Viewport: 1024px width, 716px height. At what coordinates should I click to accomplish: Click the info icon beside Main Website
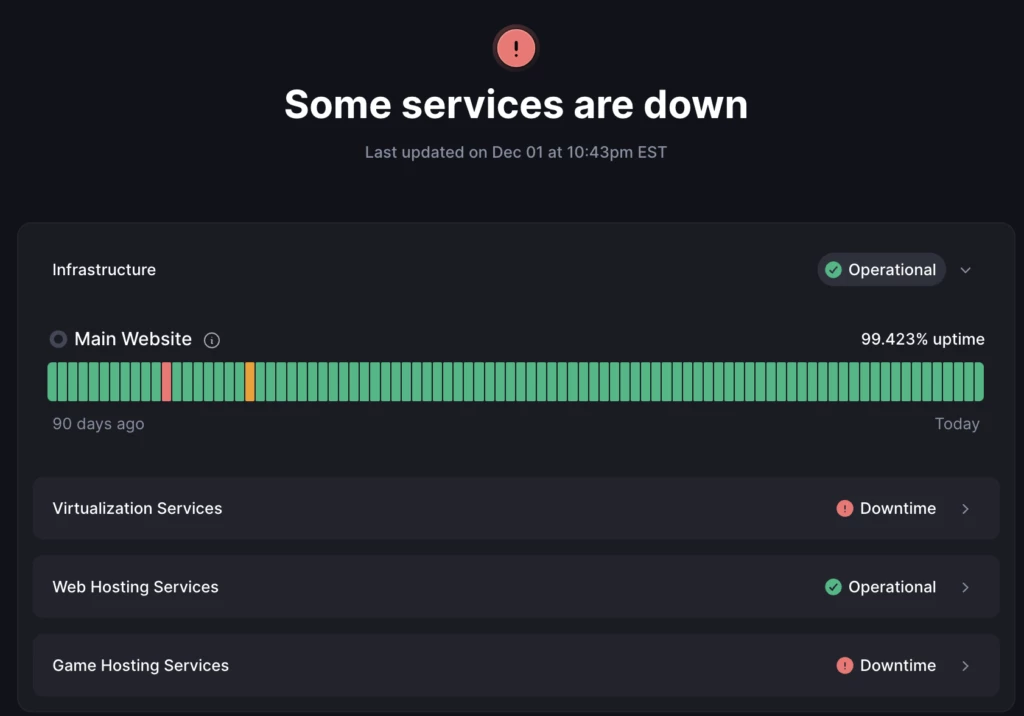coord(212,340)
